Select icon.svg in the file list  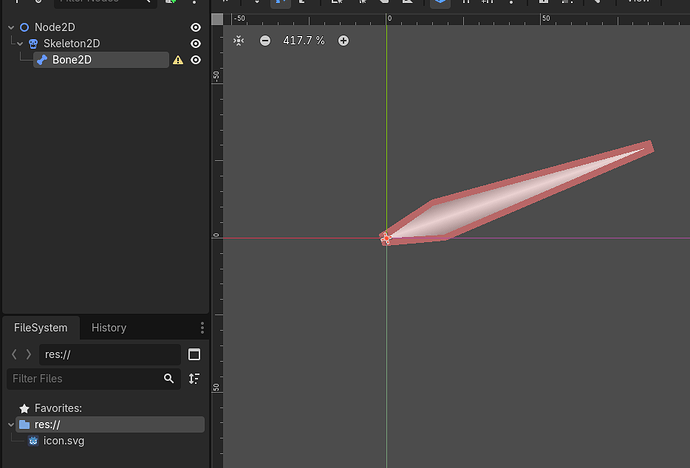64,440
